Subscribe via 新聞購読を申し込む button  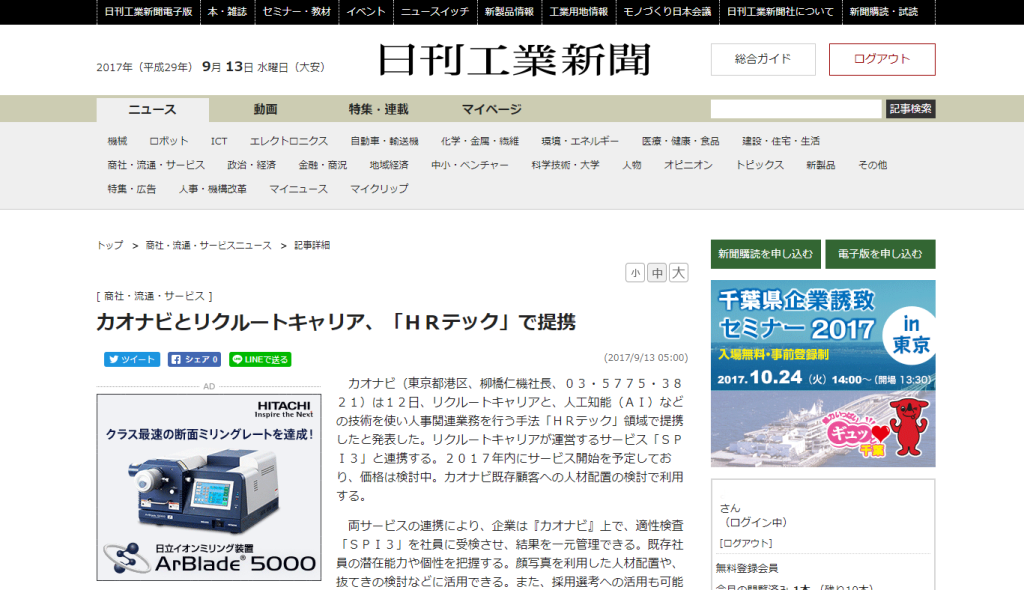click(x=765, y=254)
